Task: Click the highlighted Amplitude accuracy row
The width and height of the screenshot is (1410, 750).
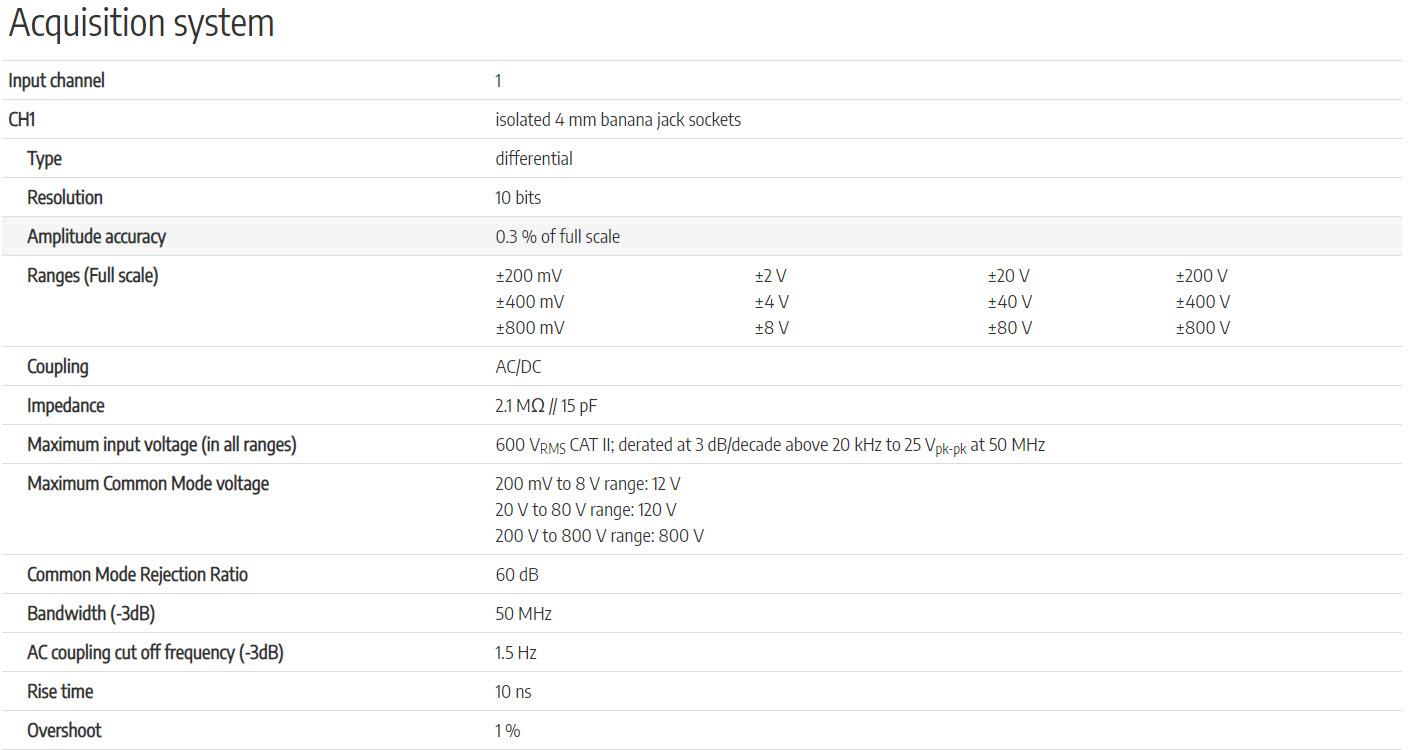Action: 705,237
